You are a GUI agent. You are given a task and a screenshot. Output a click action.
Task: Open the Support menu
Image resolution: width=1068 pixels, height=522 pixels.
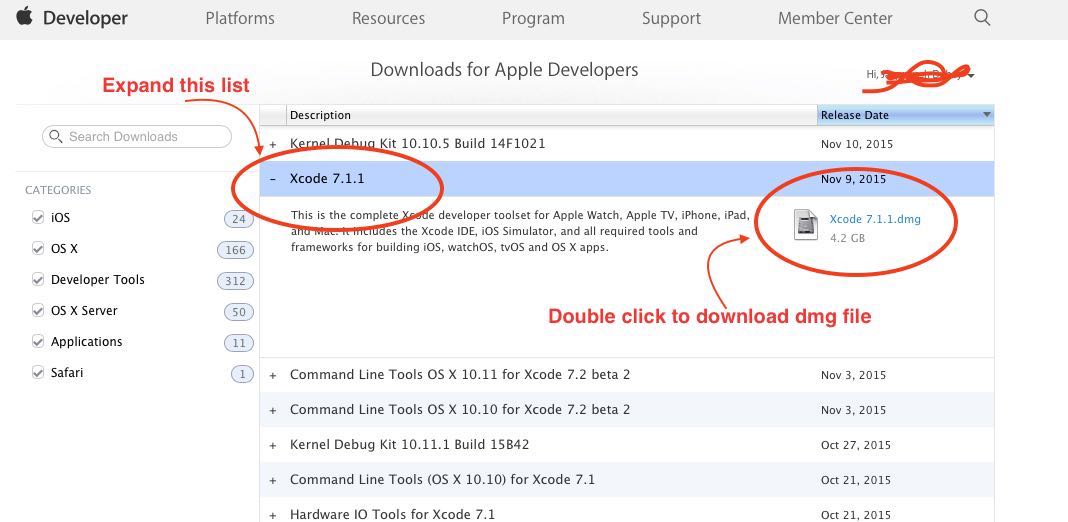[x=671, y=18]
